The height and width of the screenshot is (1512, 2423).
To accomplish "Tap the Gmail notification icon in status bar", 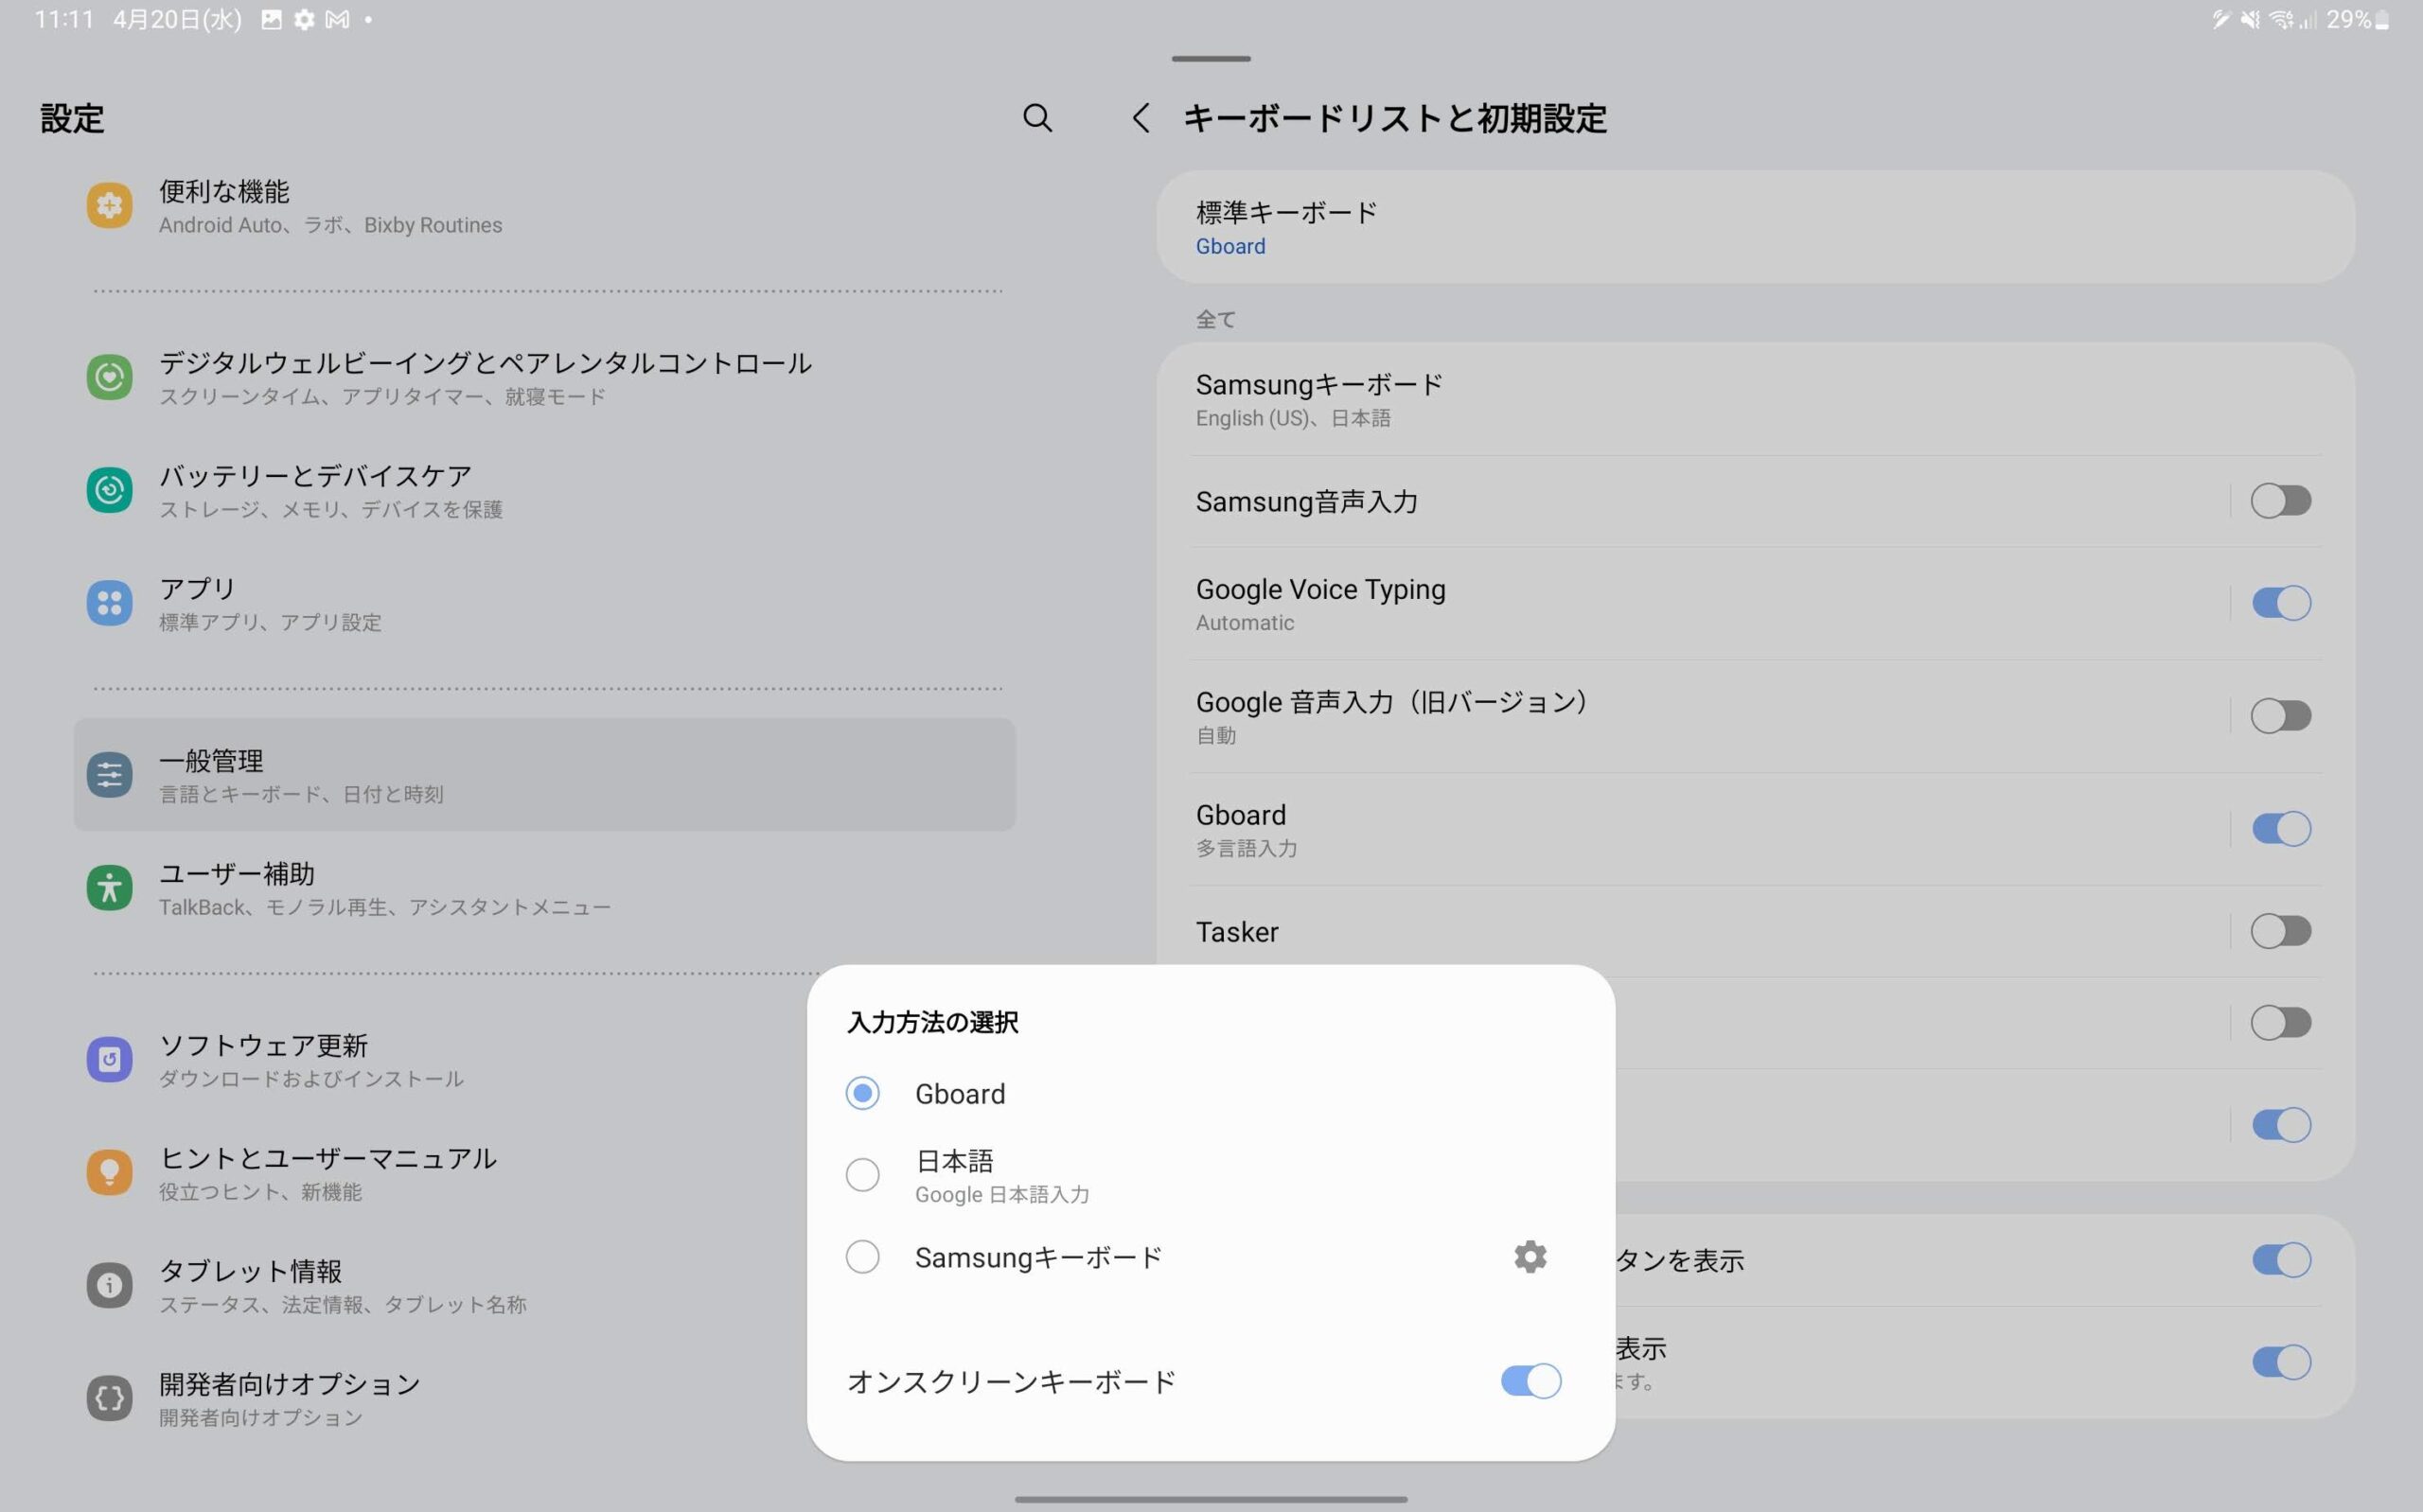I will (x=337, y=19).
